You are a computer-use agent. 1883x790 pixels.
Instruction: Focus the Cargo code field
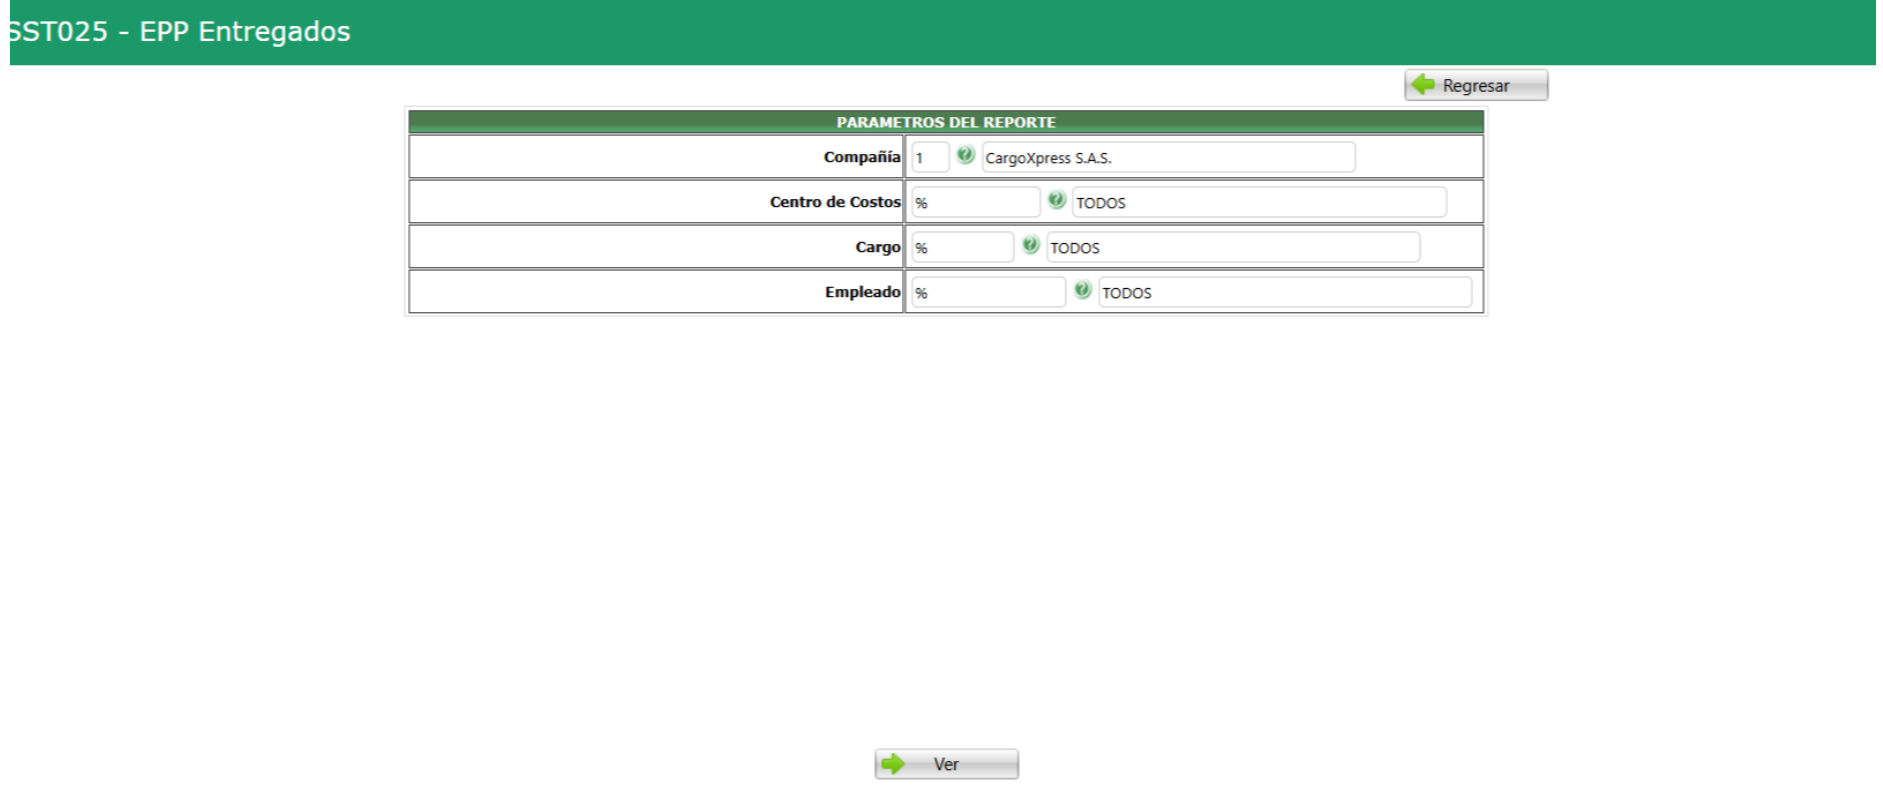pyautogui.click(x=962, y=247)
